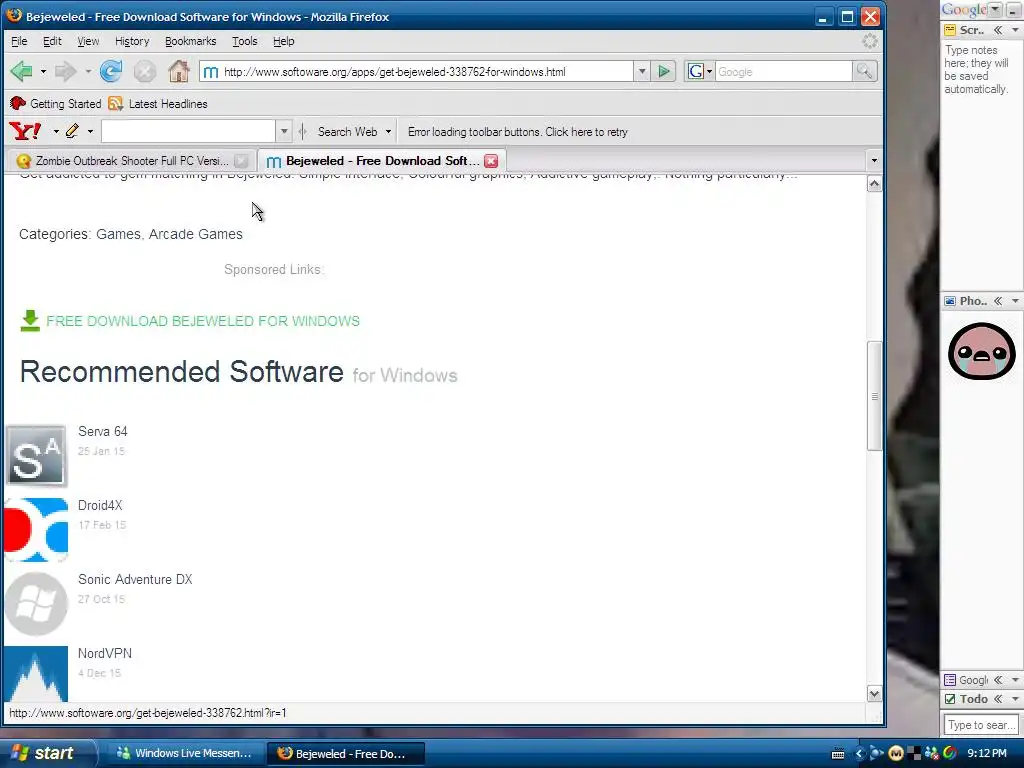Click the green download arrow icon
This screenshot has height=768, width=1024.
[30, 321]
